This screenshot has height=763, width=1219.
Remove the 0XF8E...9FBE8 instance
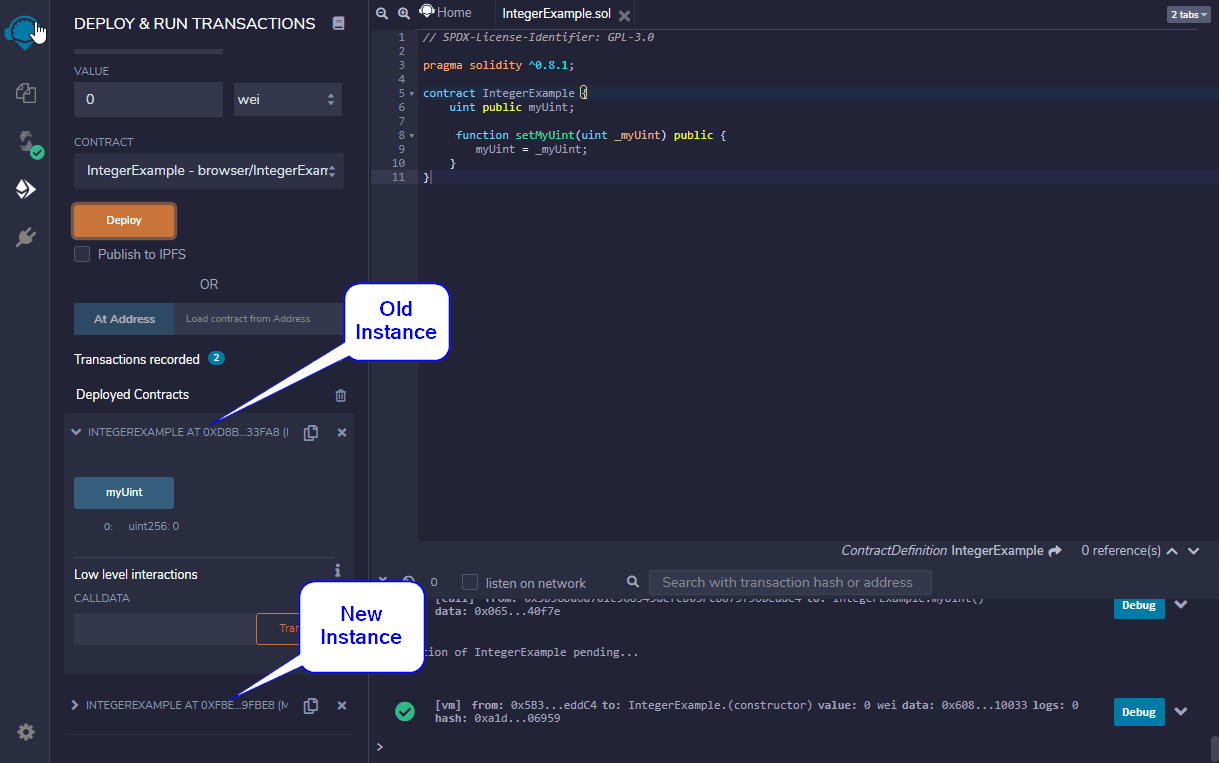pyautogui.click(x=341, y=705)
